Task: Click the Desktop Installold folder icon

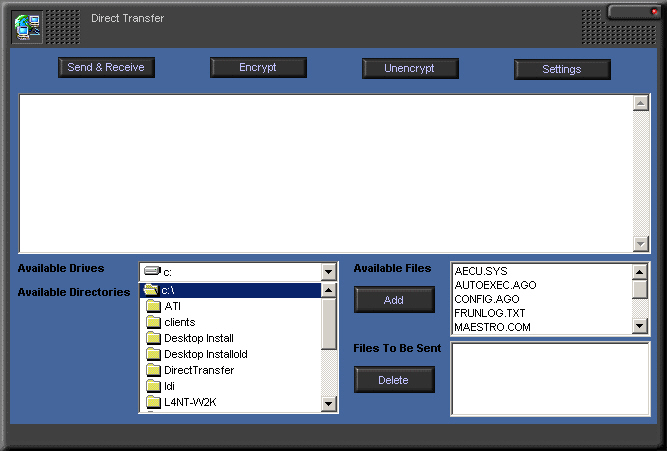Action: coord(153,354)
